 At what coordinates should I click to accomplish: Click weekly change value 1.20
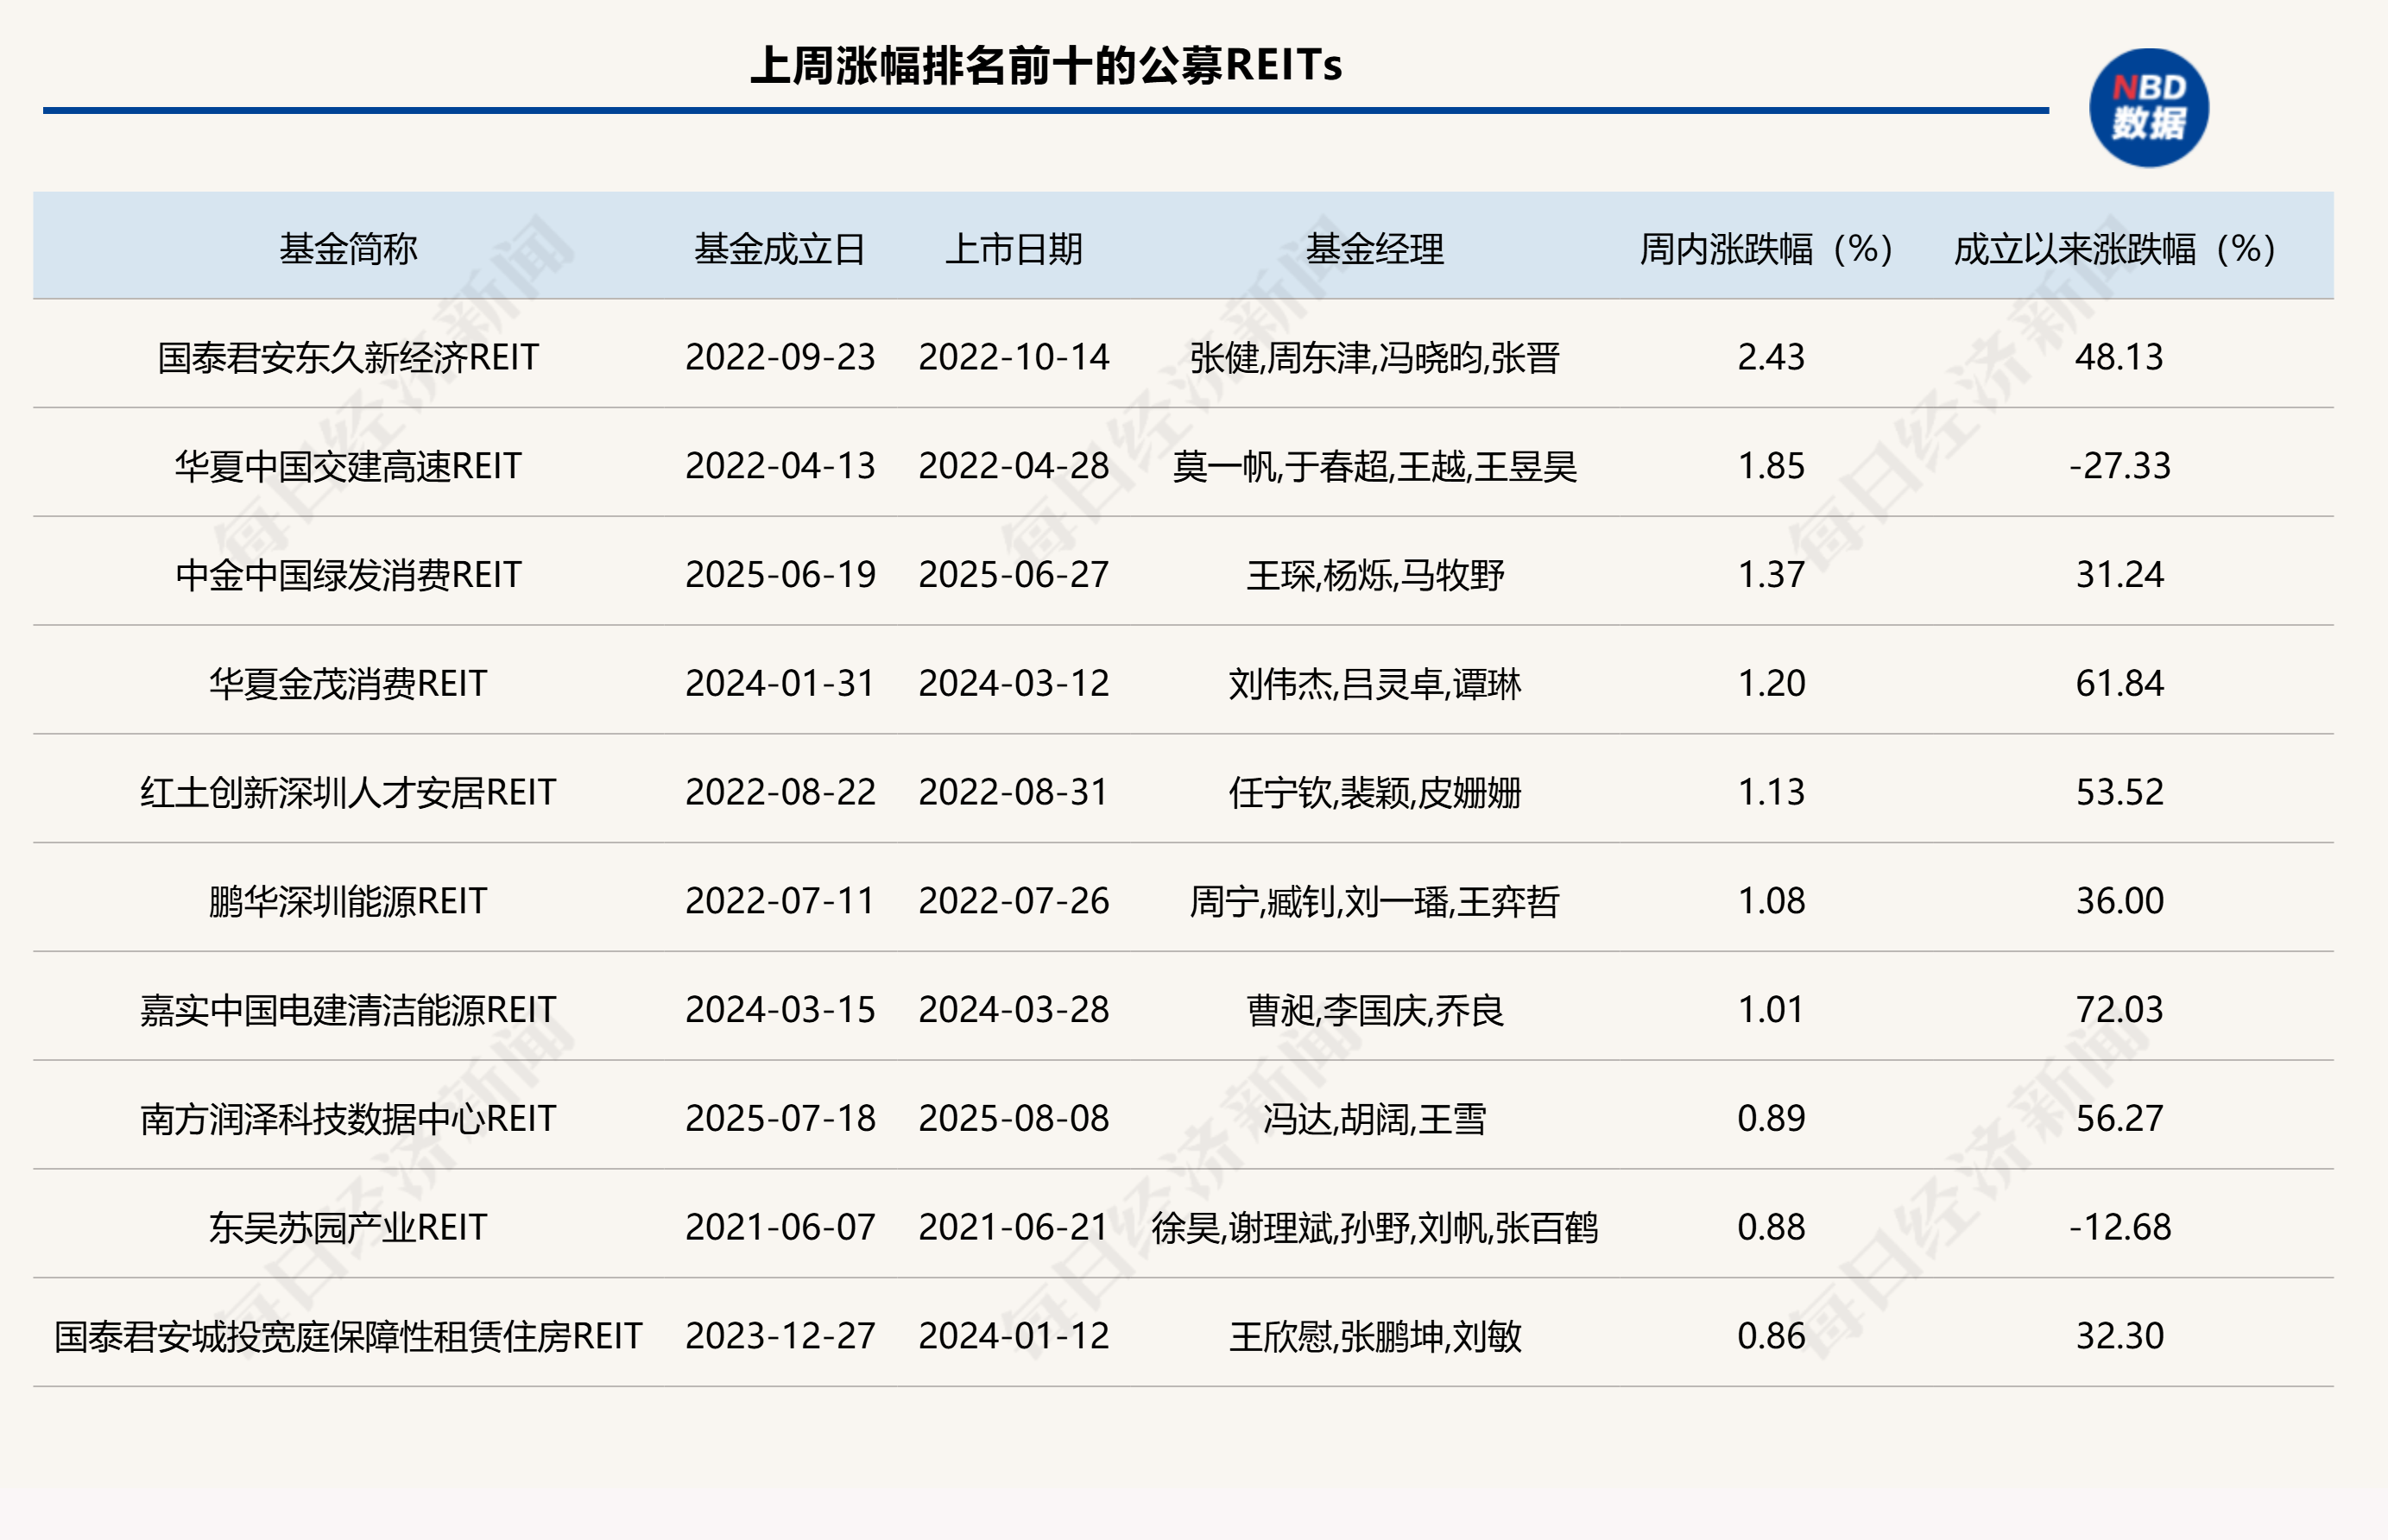click(1771, 684)
